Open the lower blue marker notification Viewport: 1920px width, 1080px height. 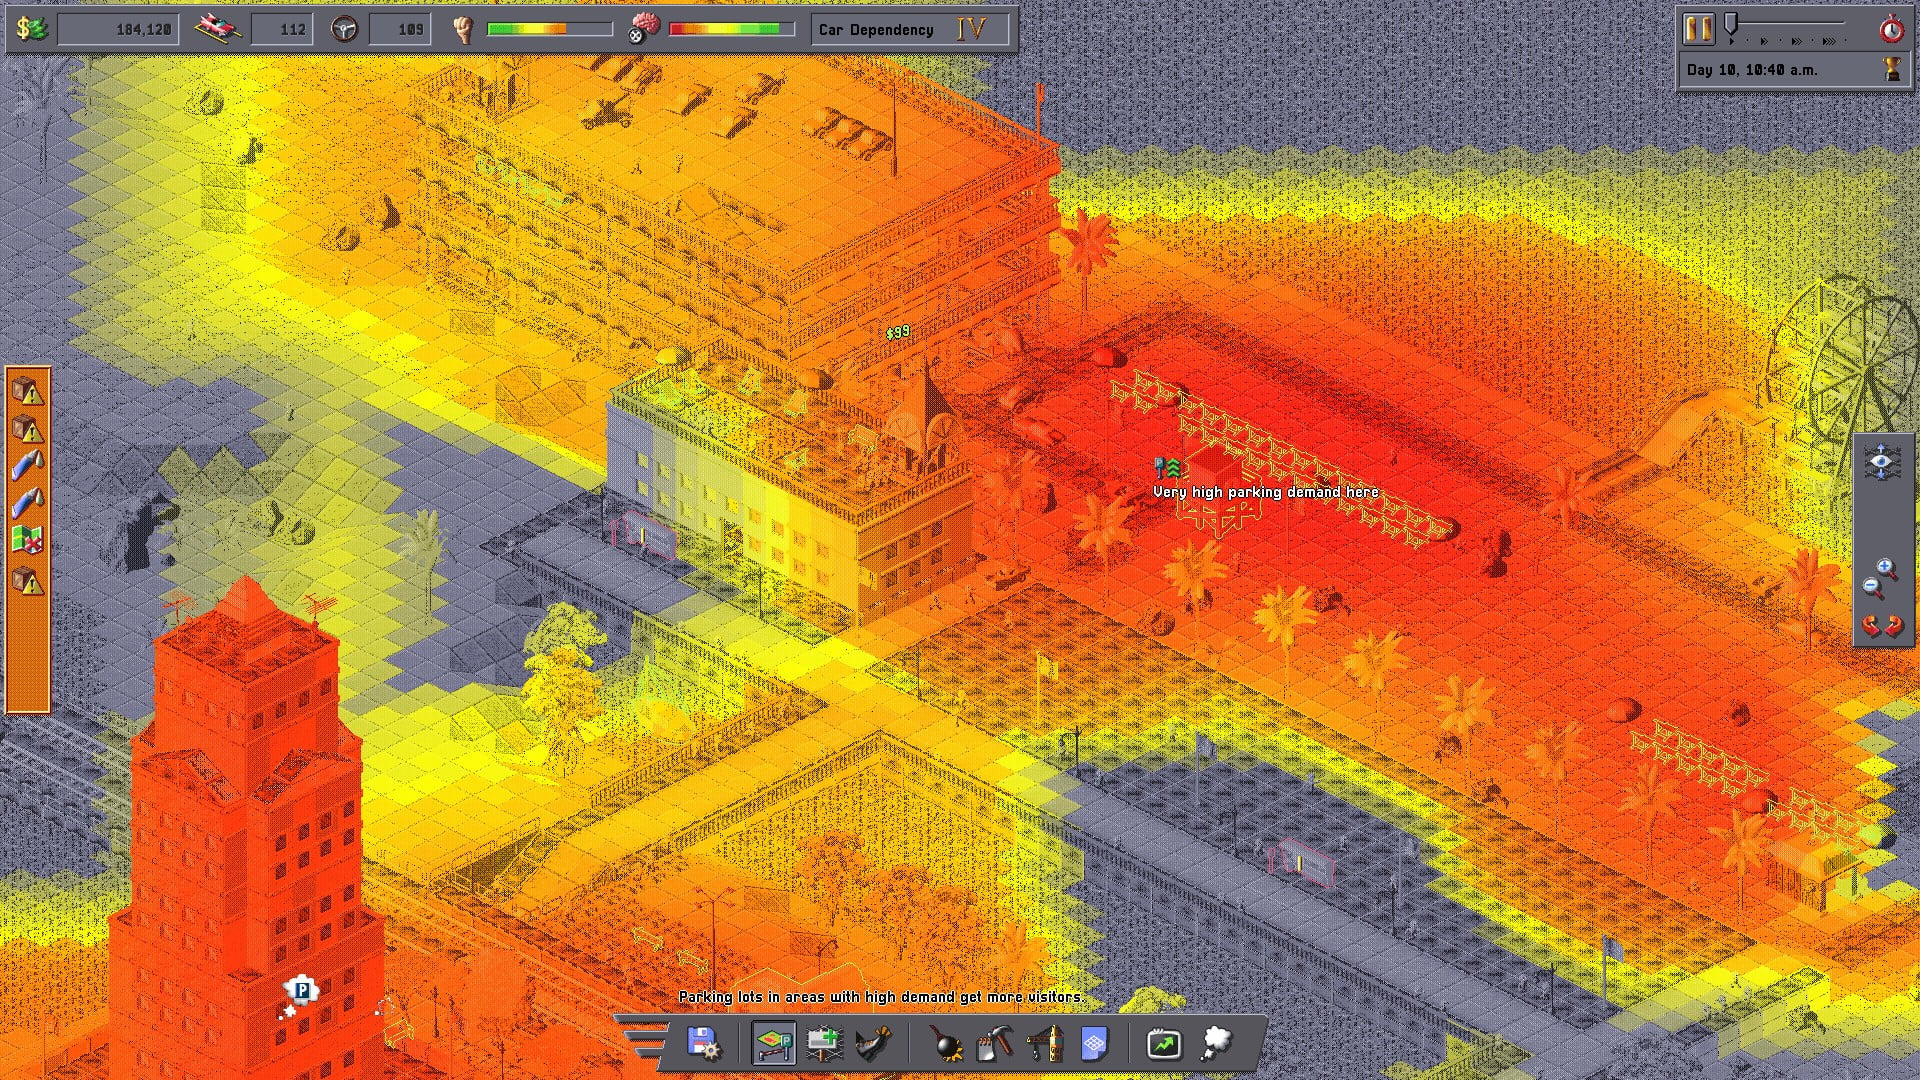tap(28, 503)
